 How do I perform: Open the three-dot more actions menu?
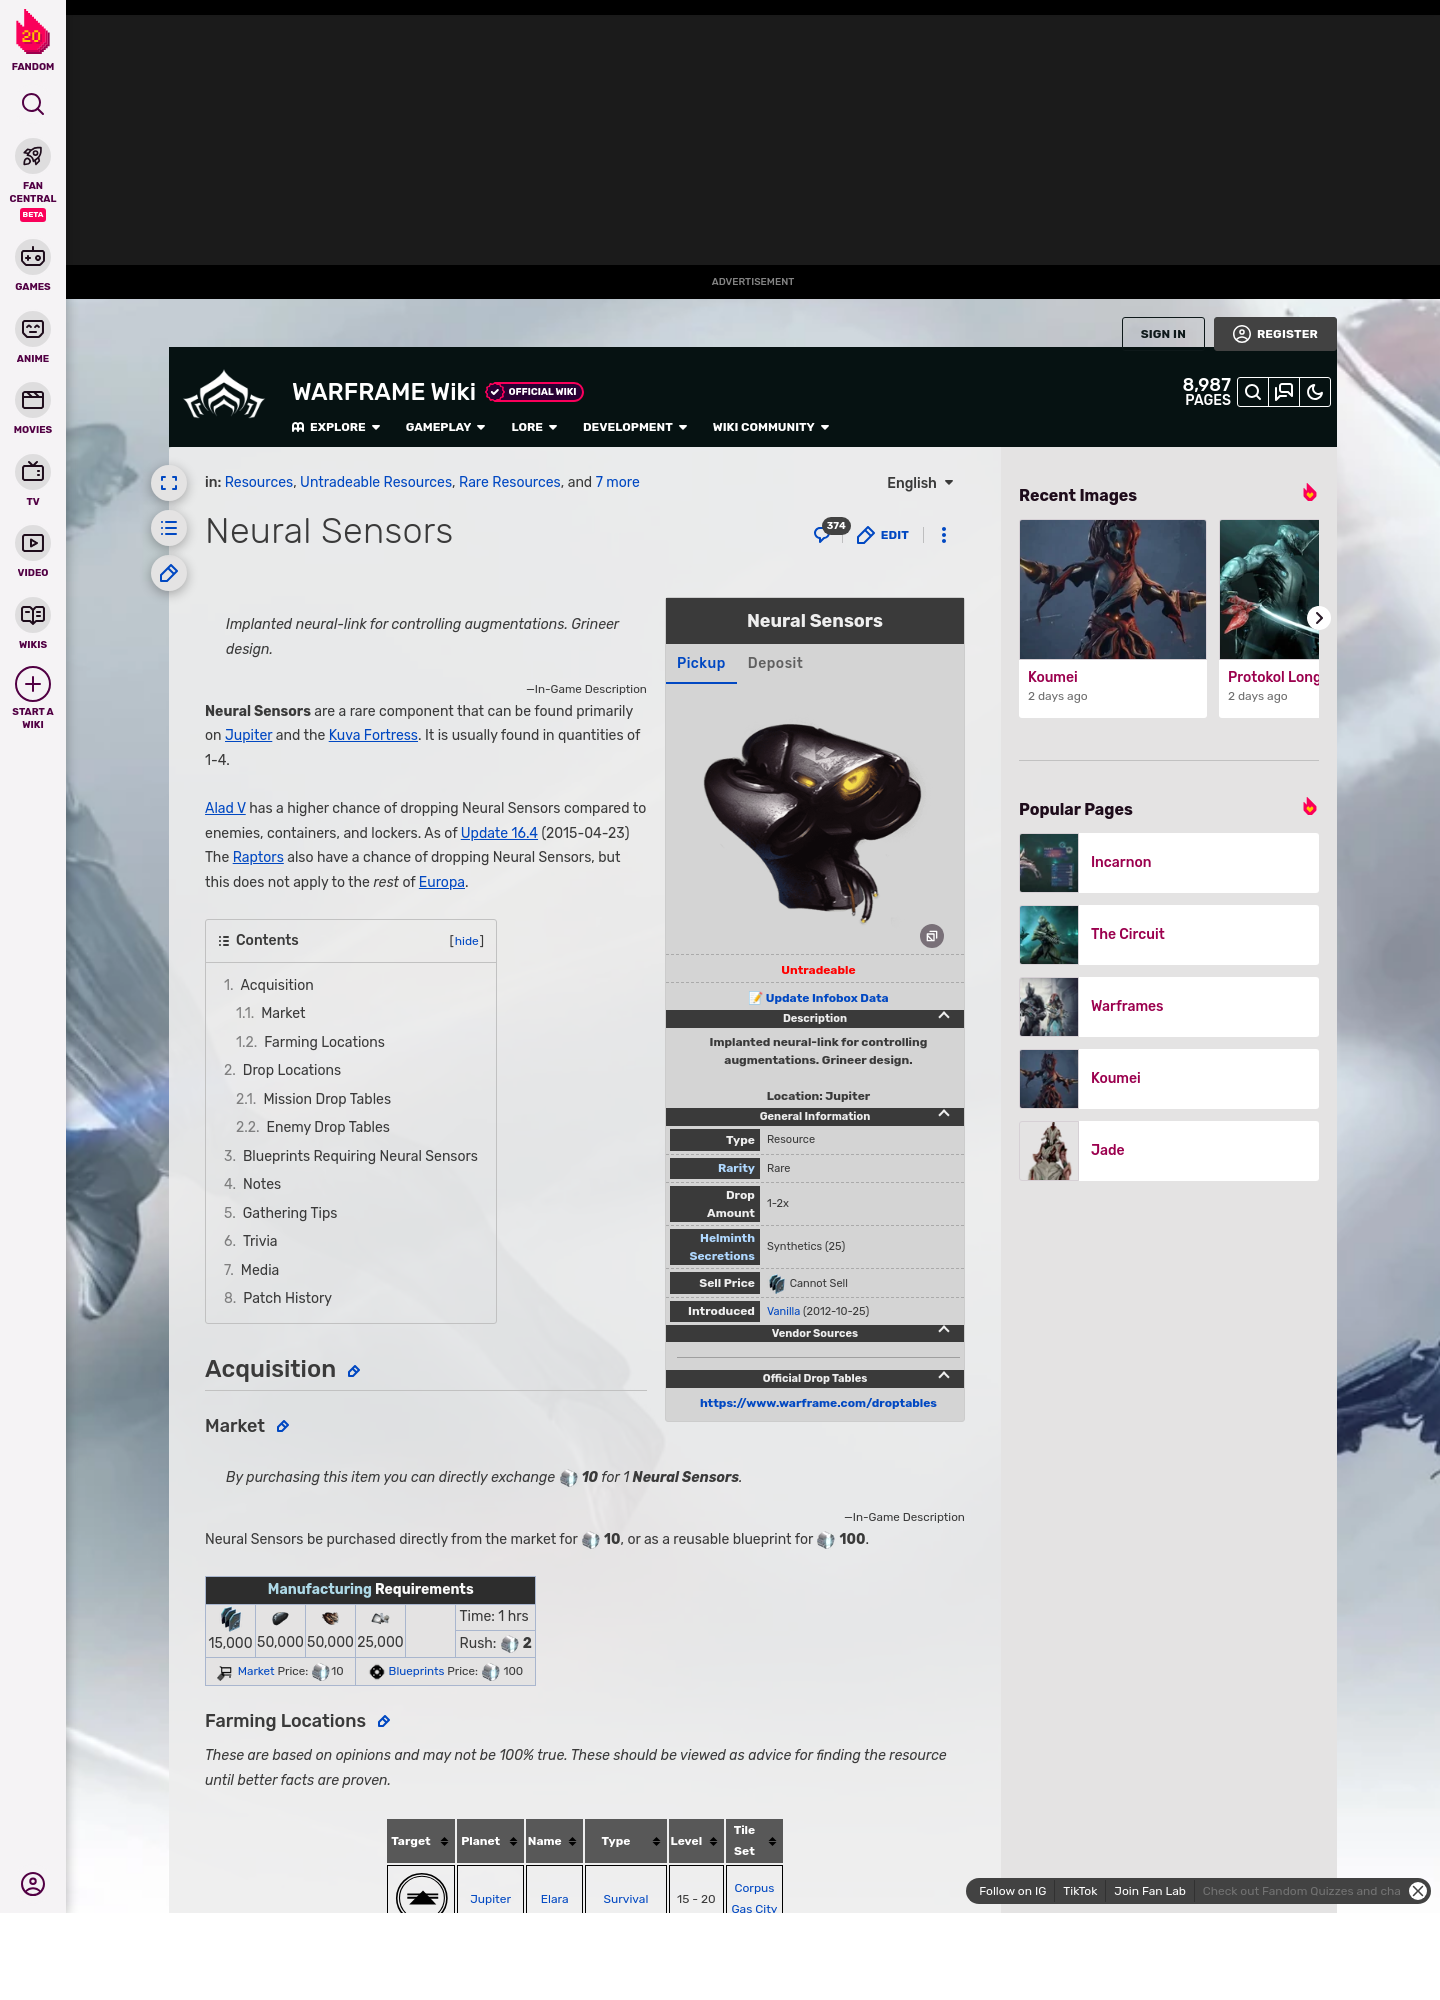point(944,535)
